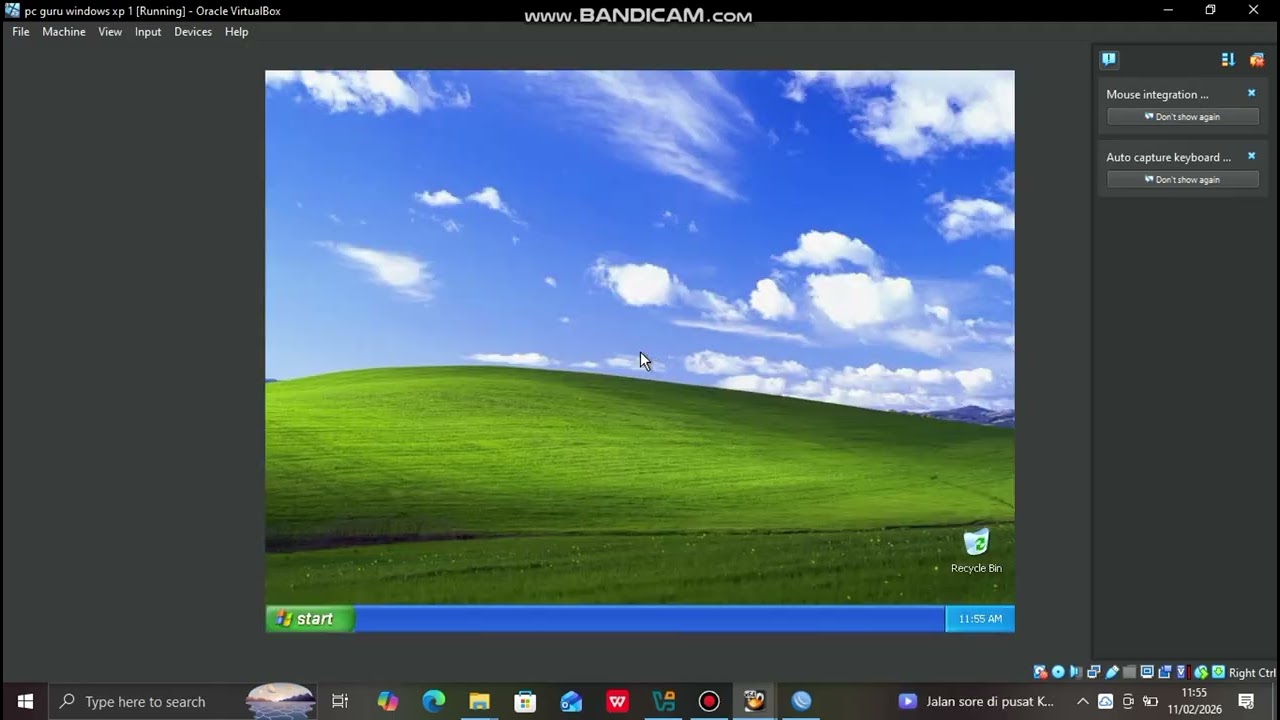
Task: Click the audio status icon
Action: pyautogui.click(x=1076, y=672)
